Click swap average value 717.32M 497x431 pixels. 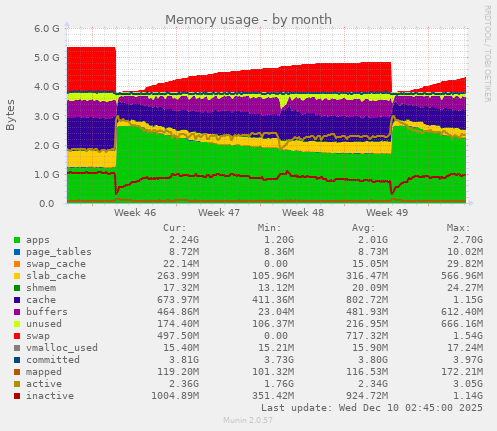pyautogui.click(x=367, y=336)
